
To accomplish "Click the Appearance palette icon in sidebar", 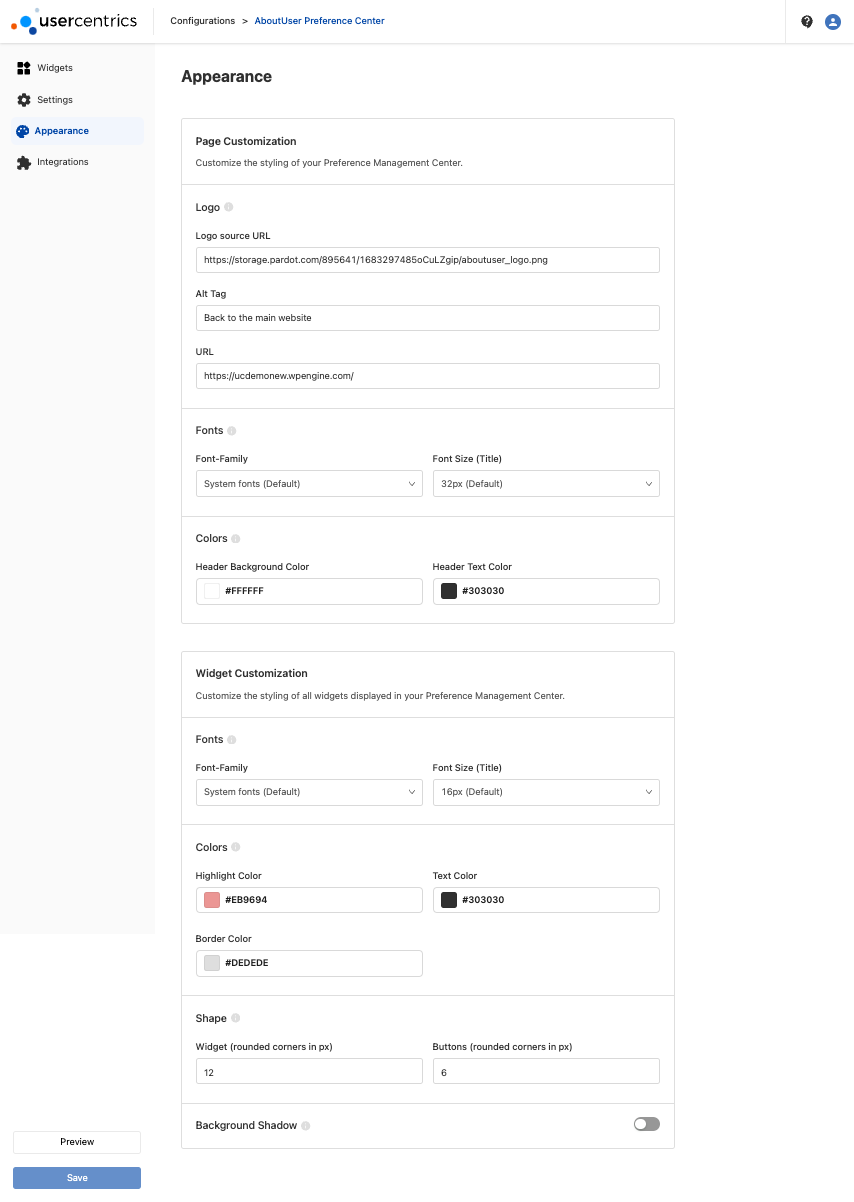I will click(x=22, y=131).
